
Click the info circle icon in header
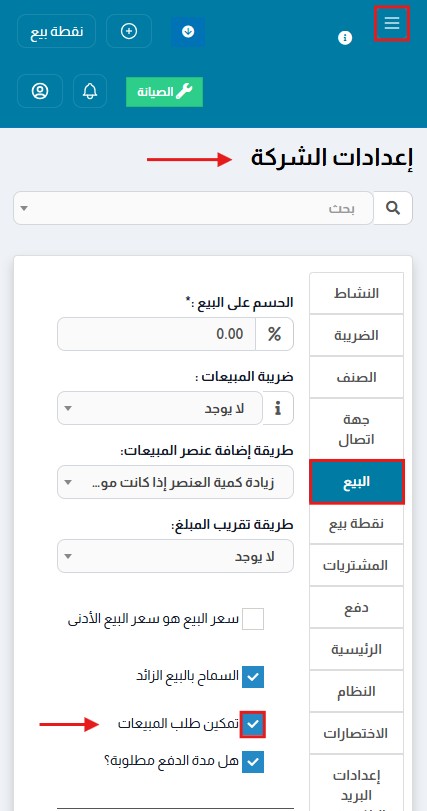[345, 38]
